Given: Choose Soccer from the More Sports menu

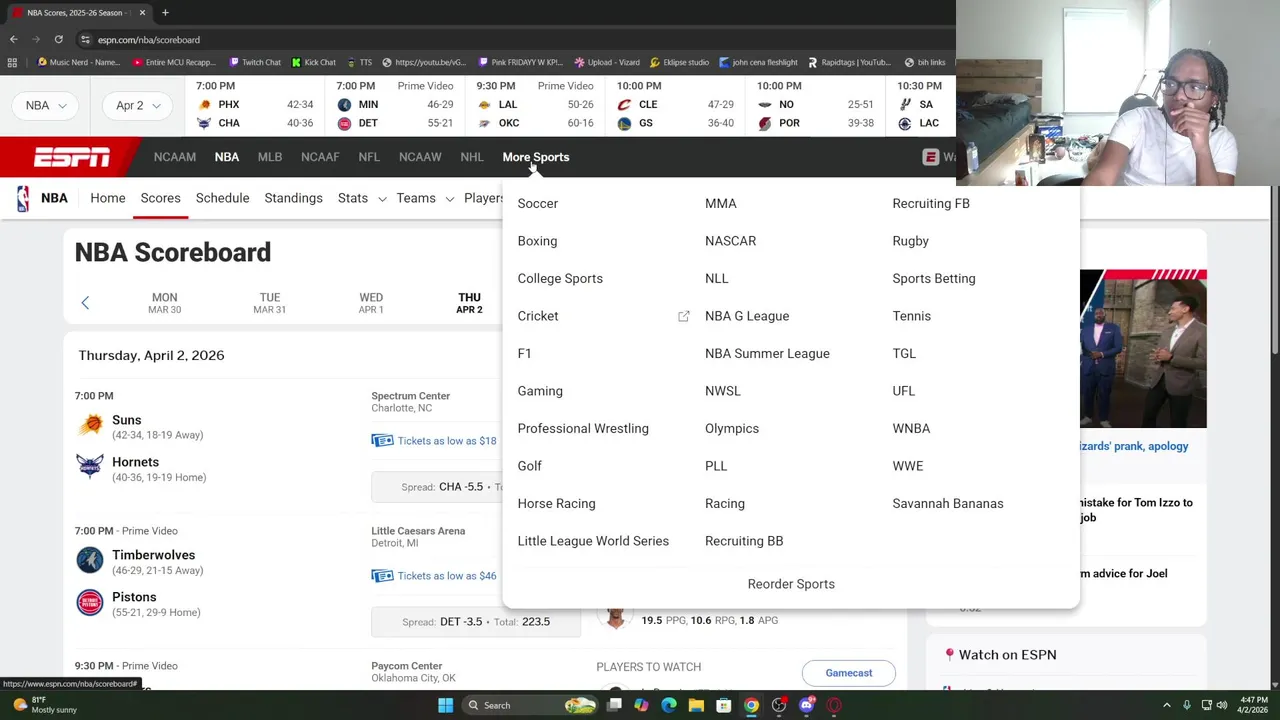Looking at the screenshot, I should click(x=538, y=203).
